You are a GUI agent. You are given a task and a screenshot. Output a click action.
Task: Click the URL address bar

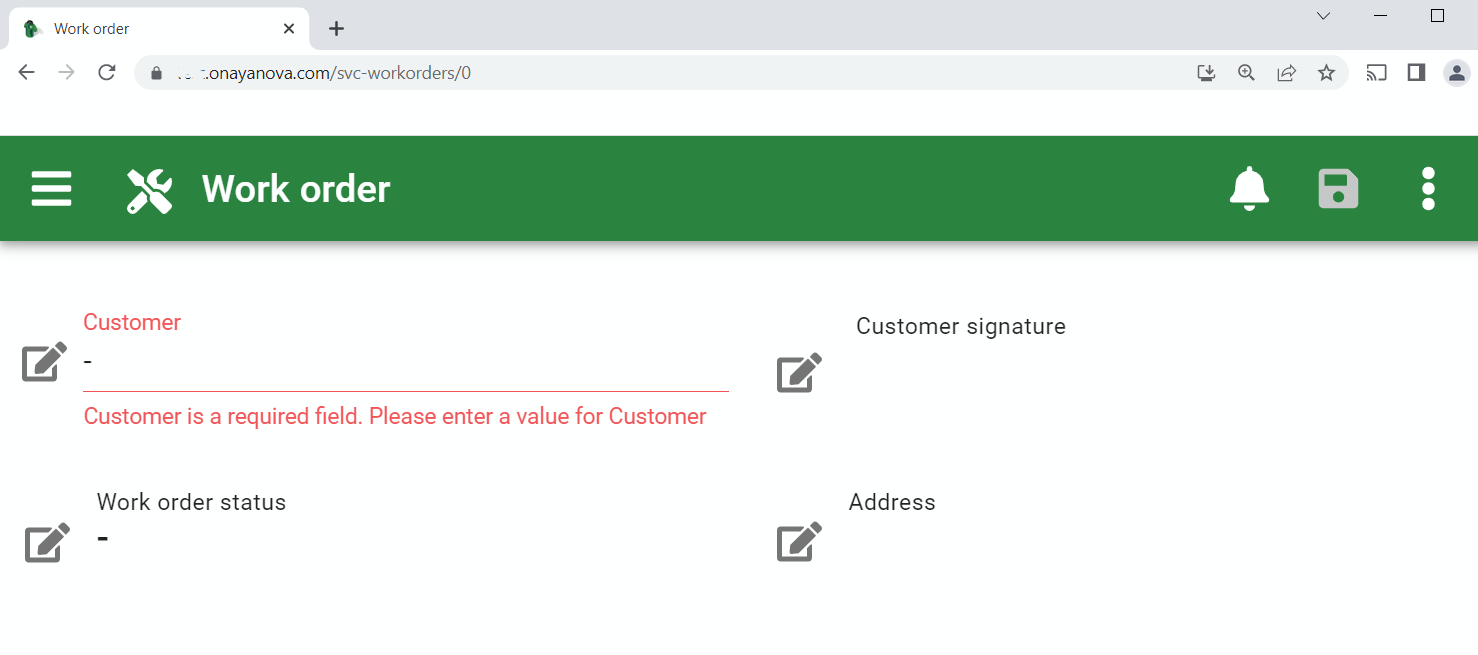660,72
